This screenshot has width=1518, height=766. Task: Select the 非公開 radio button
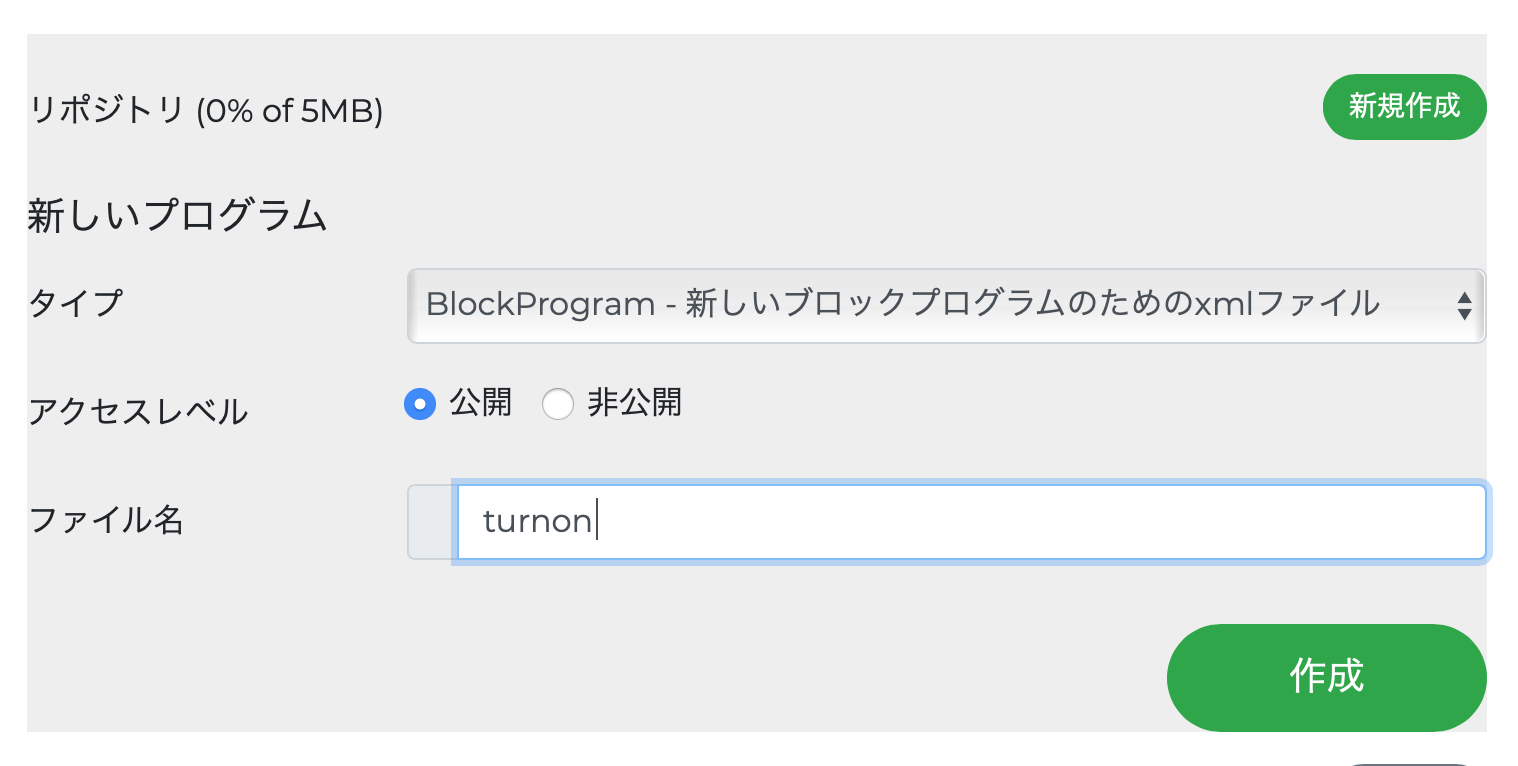(x=557, y=404)
